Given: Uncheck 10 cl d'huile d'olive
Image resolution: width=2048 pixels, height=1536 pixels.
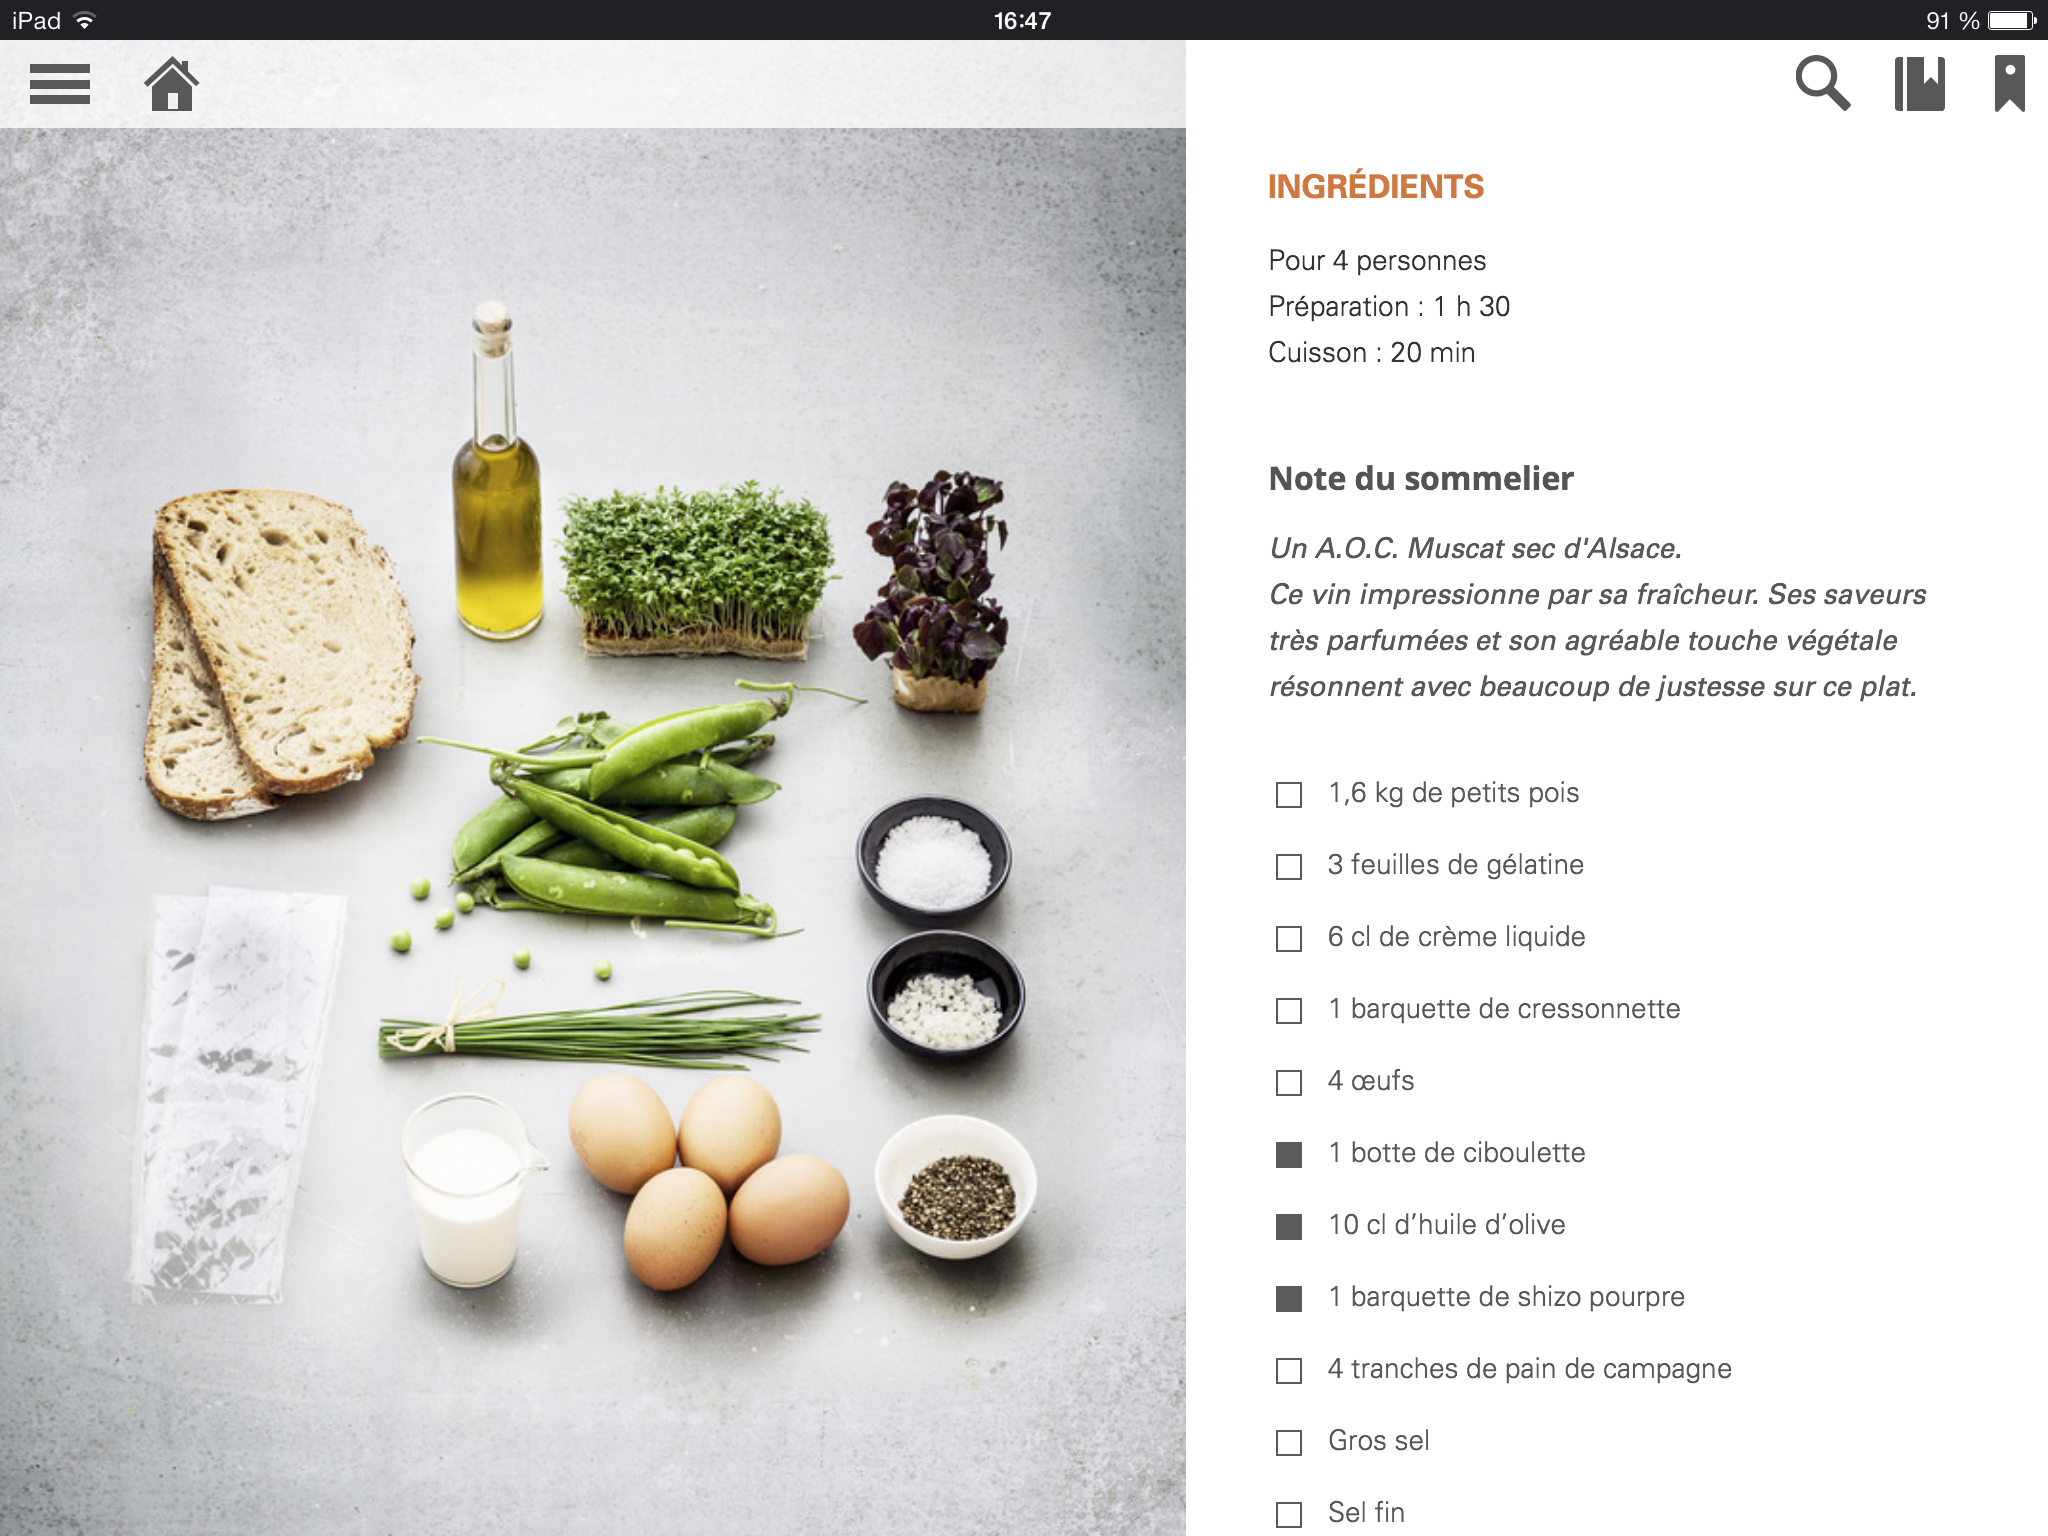Looking at the screenshot, I should click(x=1289, y=1227).
